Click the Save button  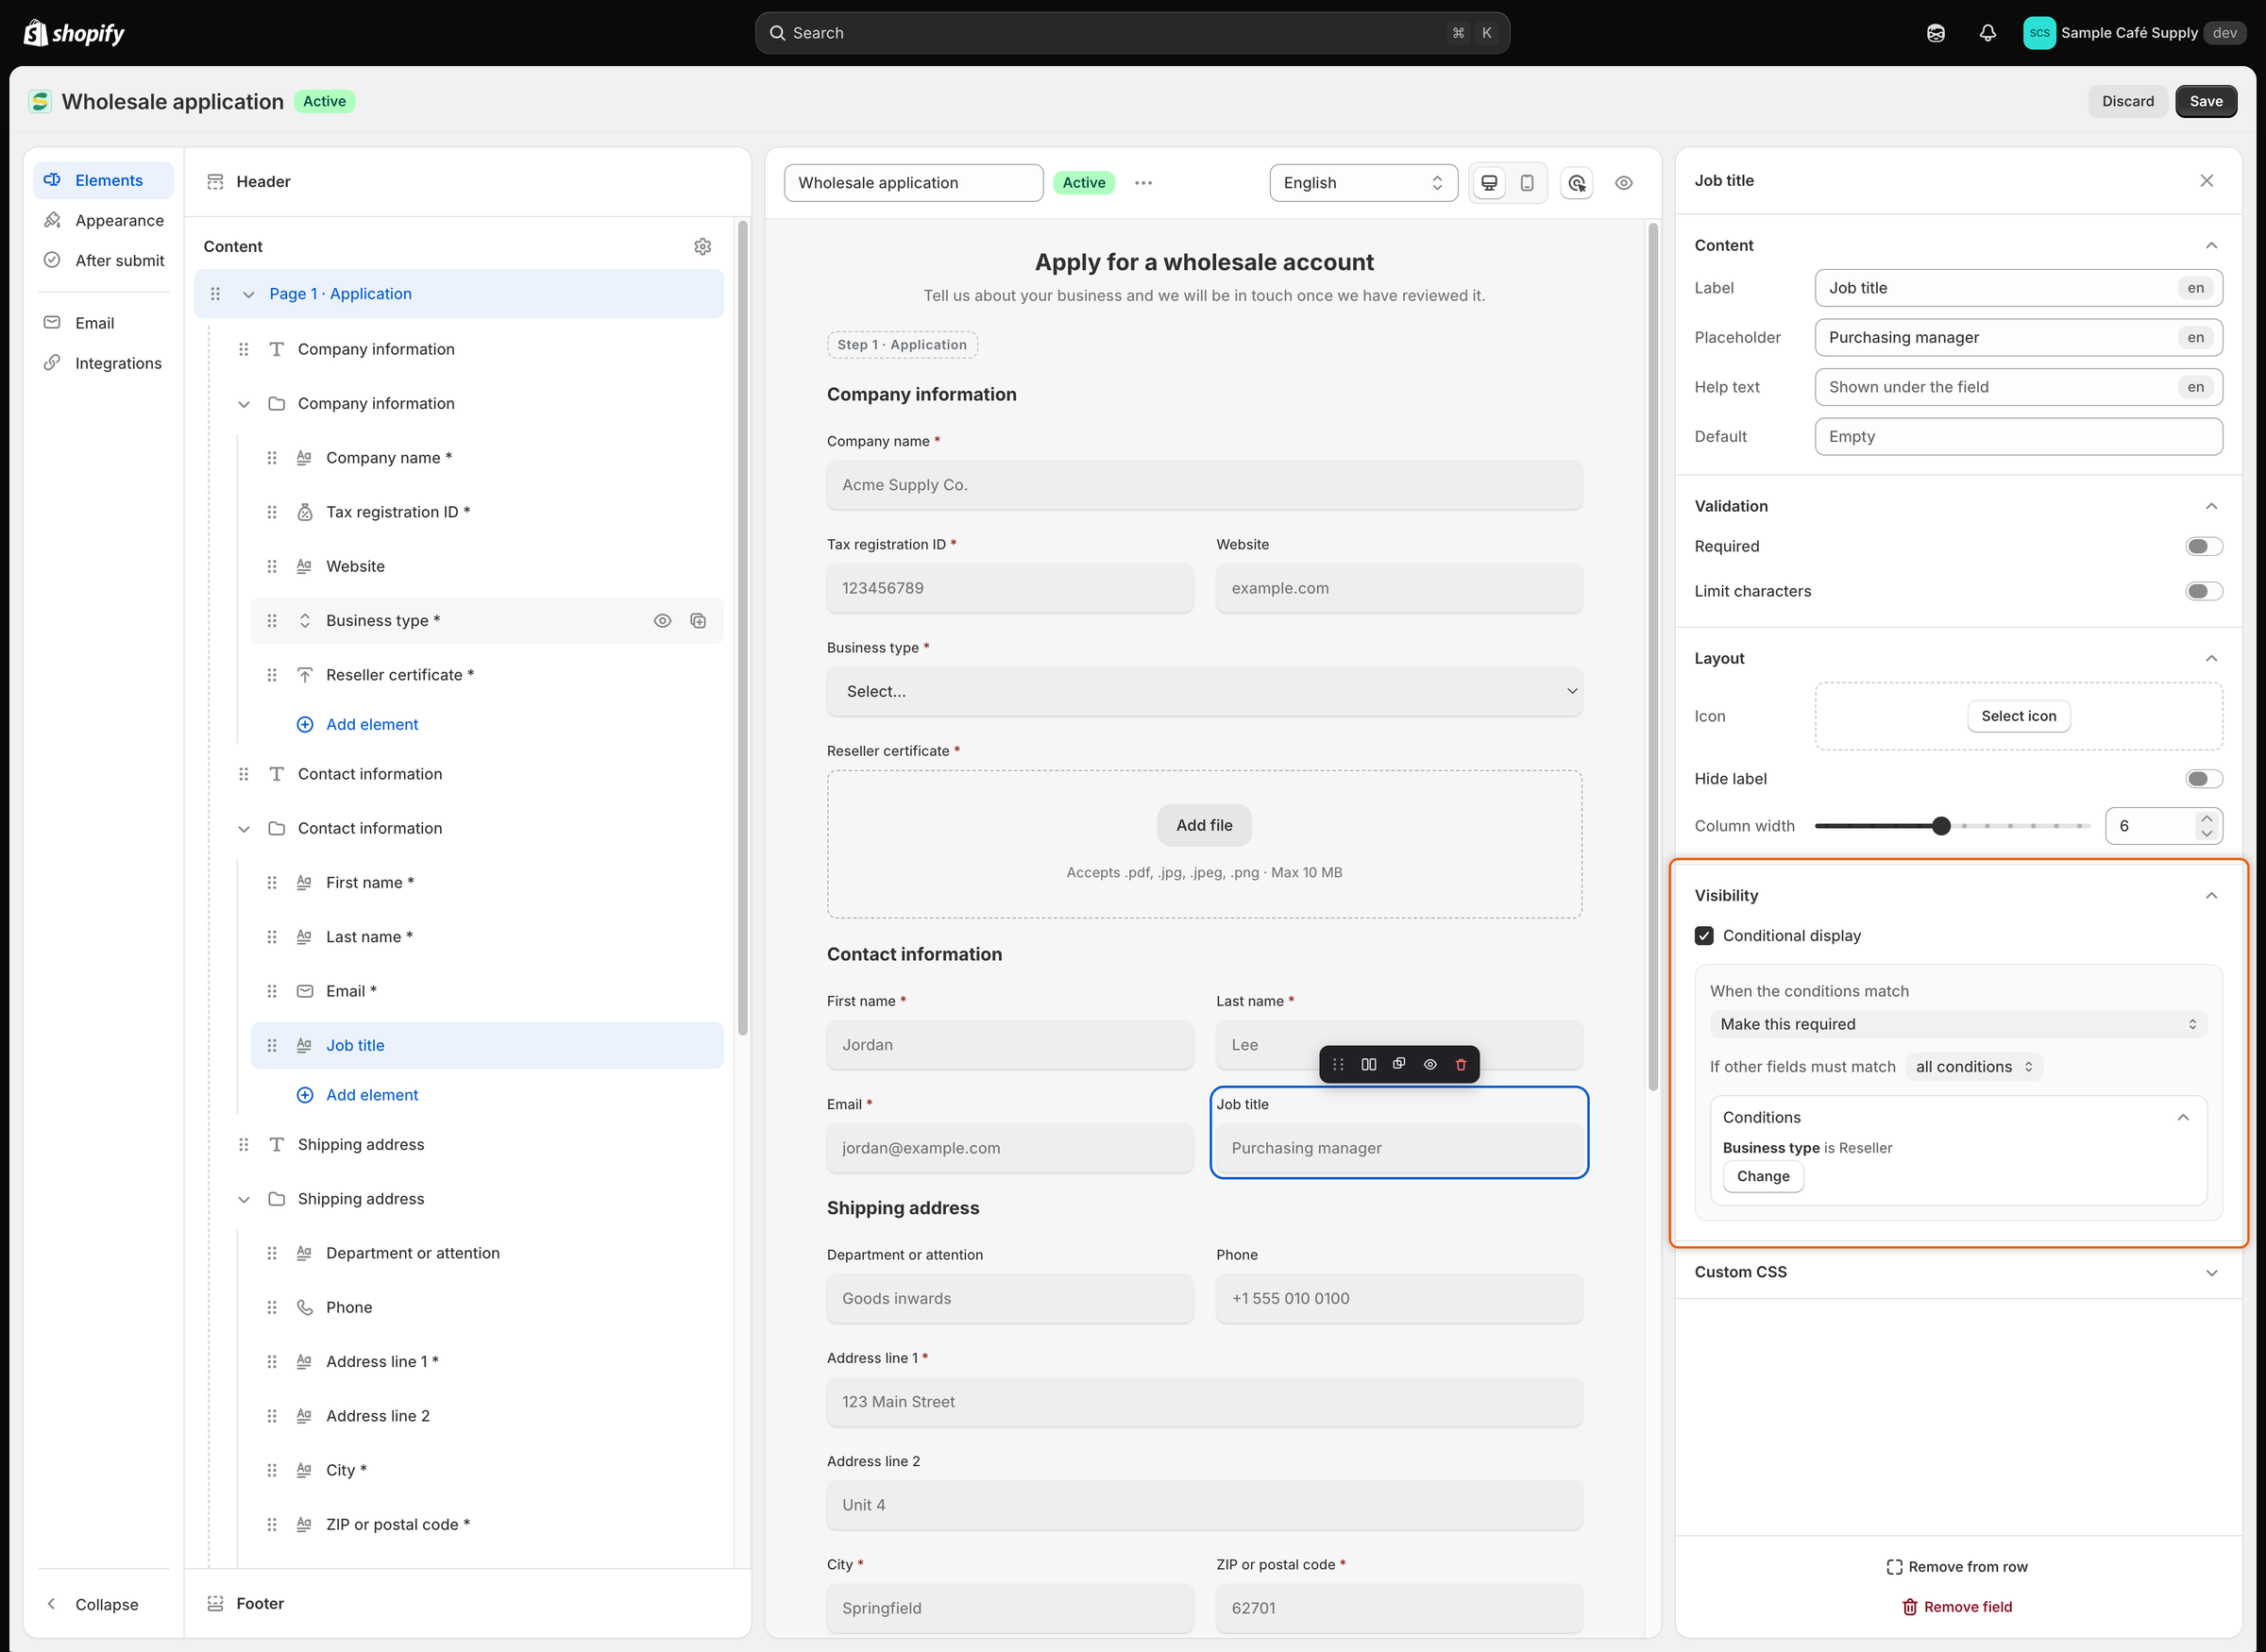[x=2206, y=101]
